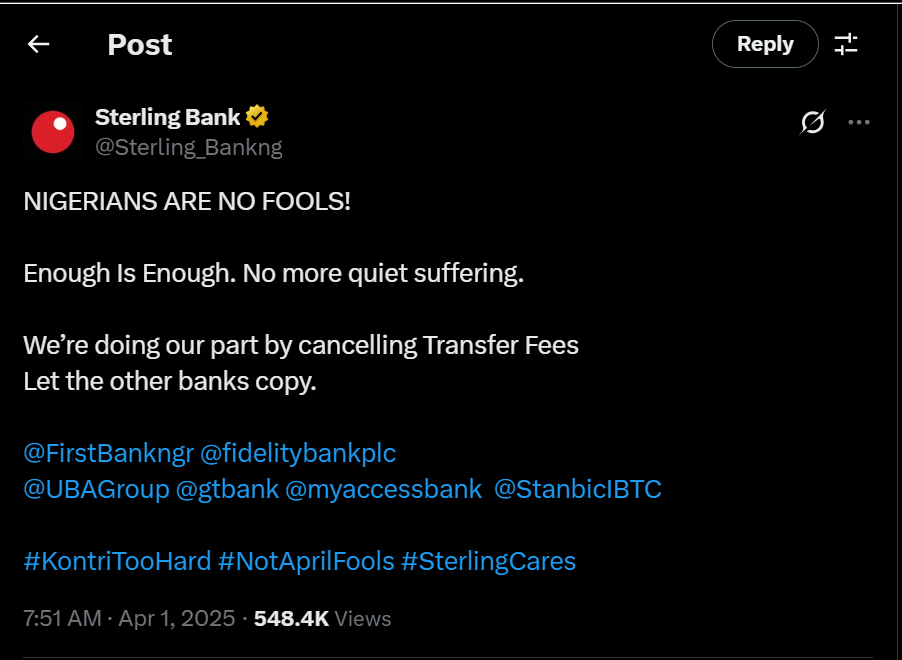Go to the @gtbank mention
Screen dimensions: 902x660
pyautogui.click(x=226, y=490)
